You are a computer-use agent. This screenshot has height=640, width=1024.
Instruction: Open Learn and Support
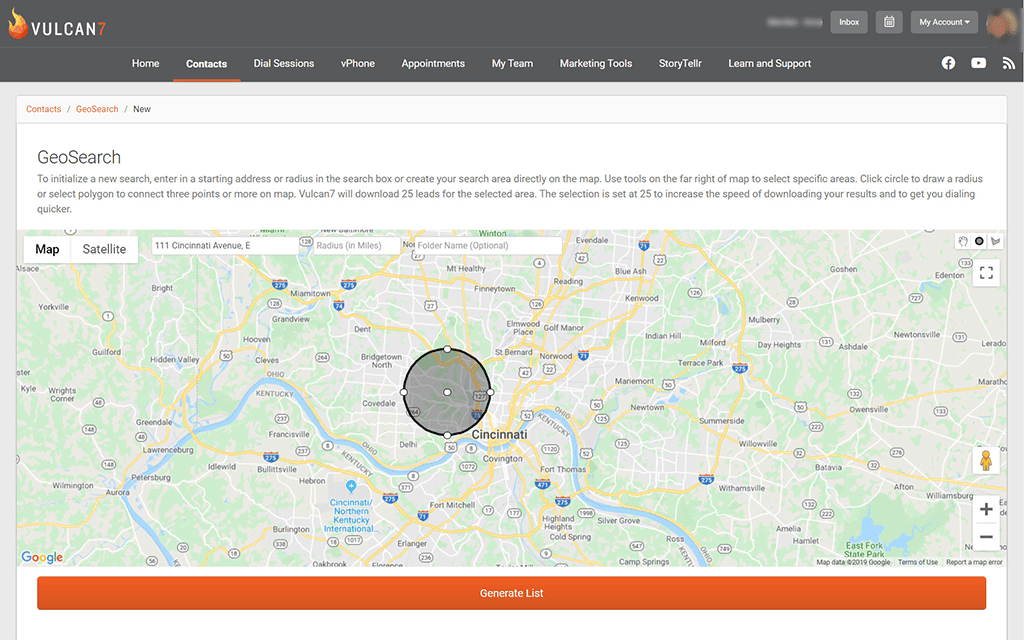coord(769,63)
